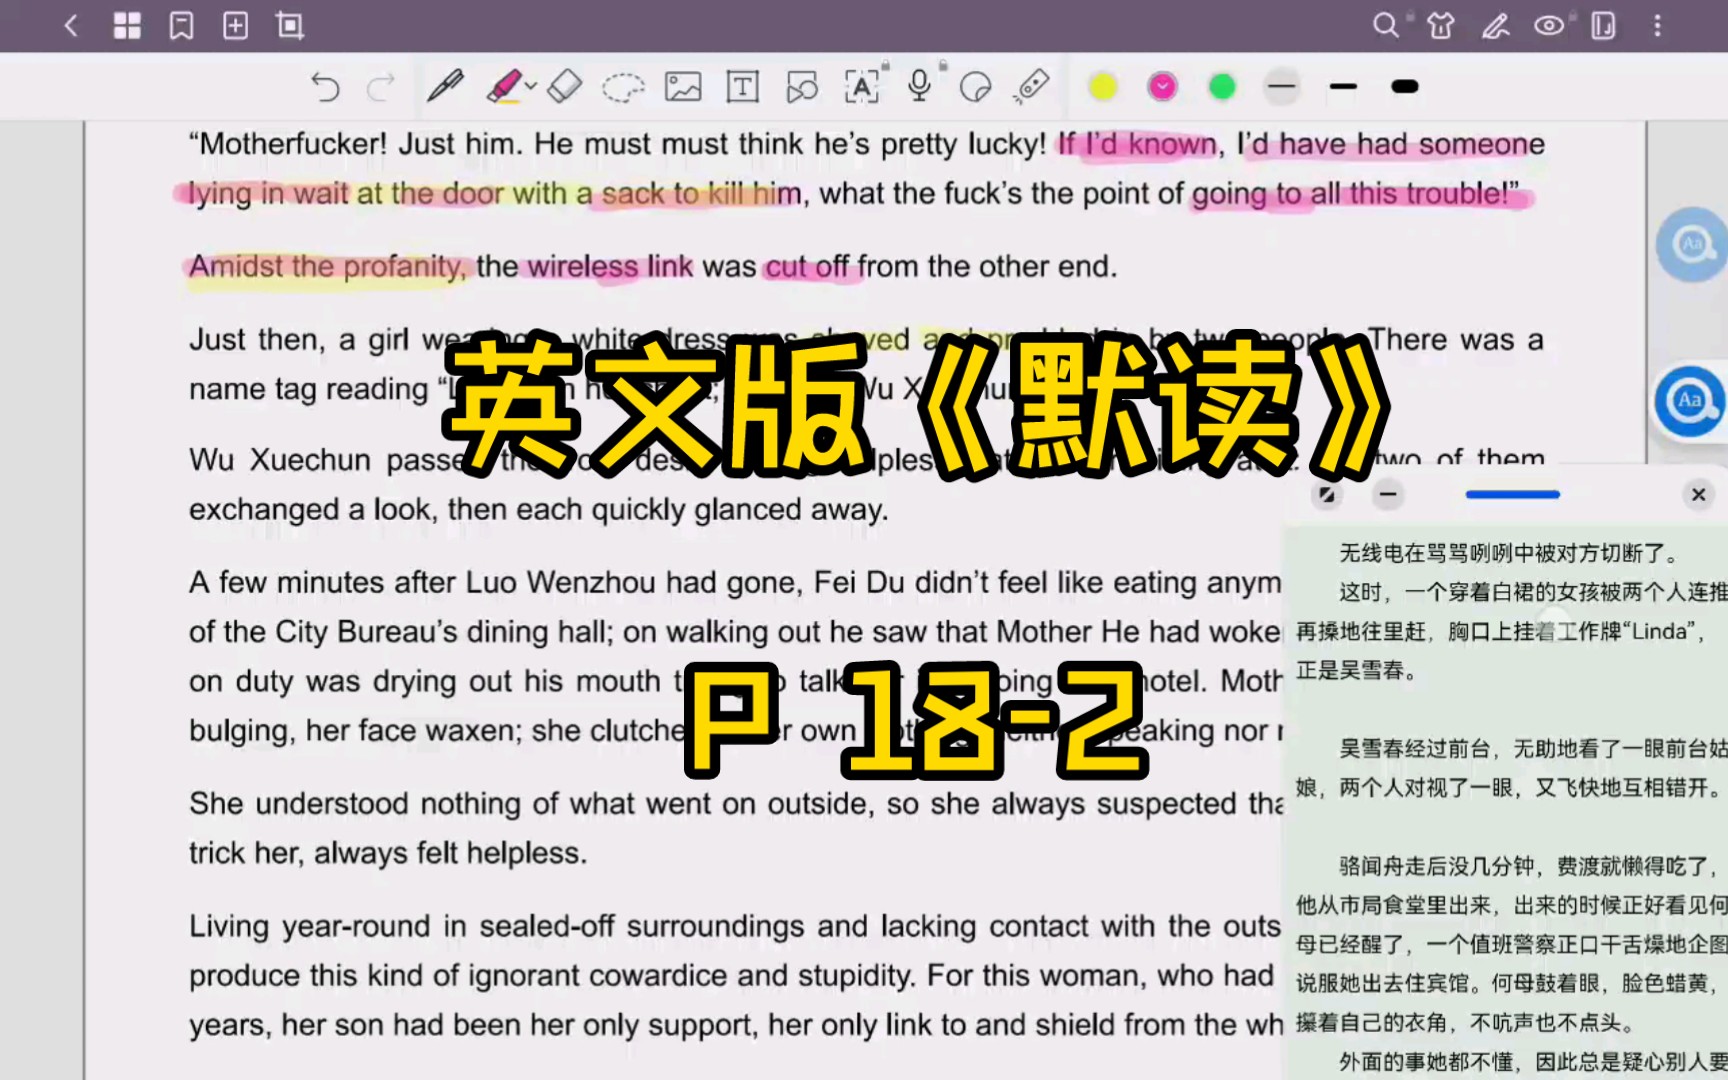
Task: Open search with the magnifier icon
Action: point(1385,25)
